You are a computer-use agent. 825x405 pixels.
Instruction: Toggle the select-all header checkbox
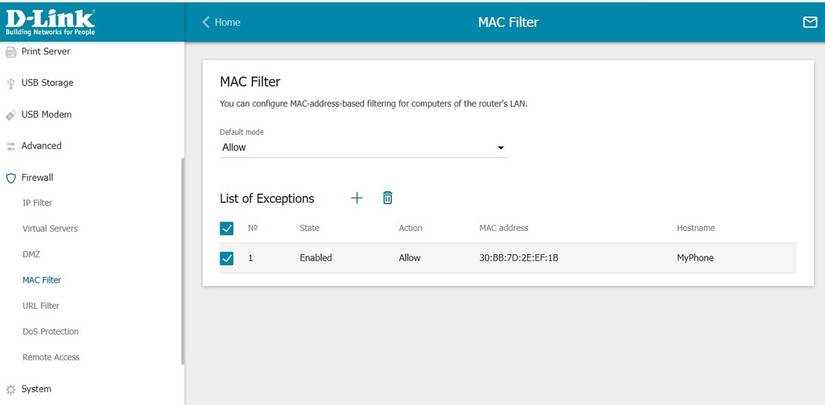point(227,229)
